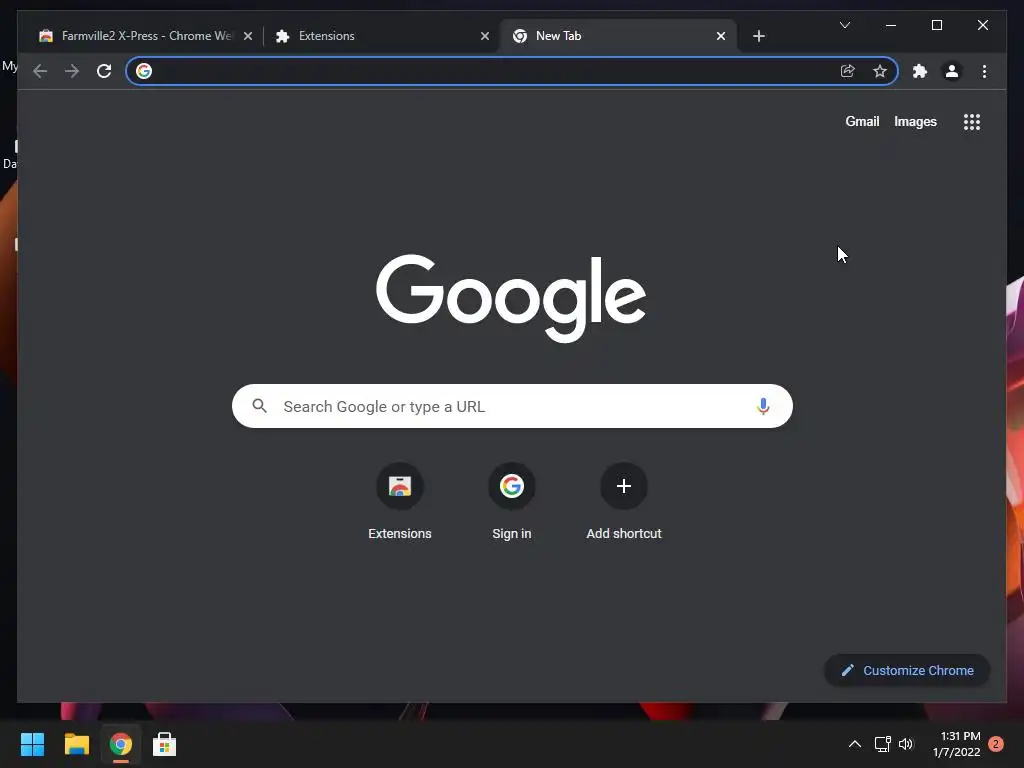The image size is (1024, 768).
Task: Open the Google apps grid
Action: pos(972,122)
